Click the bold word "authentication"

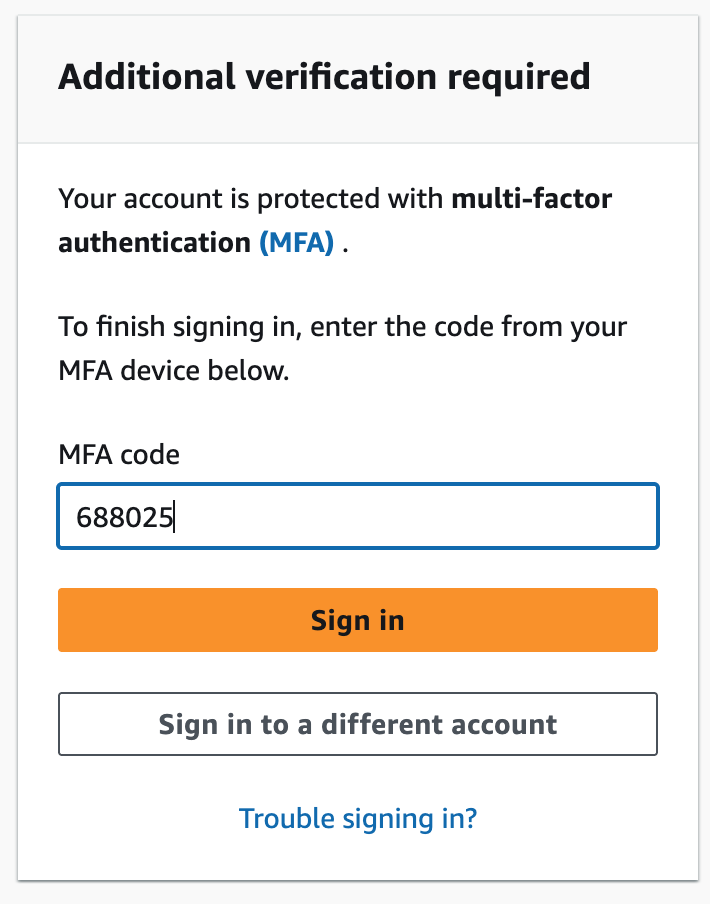[x=153, y=243]
